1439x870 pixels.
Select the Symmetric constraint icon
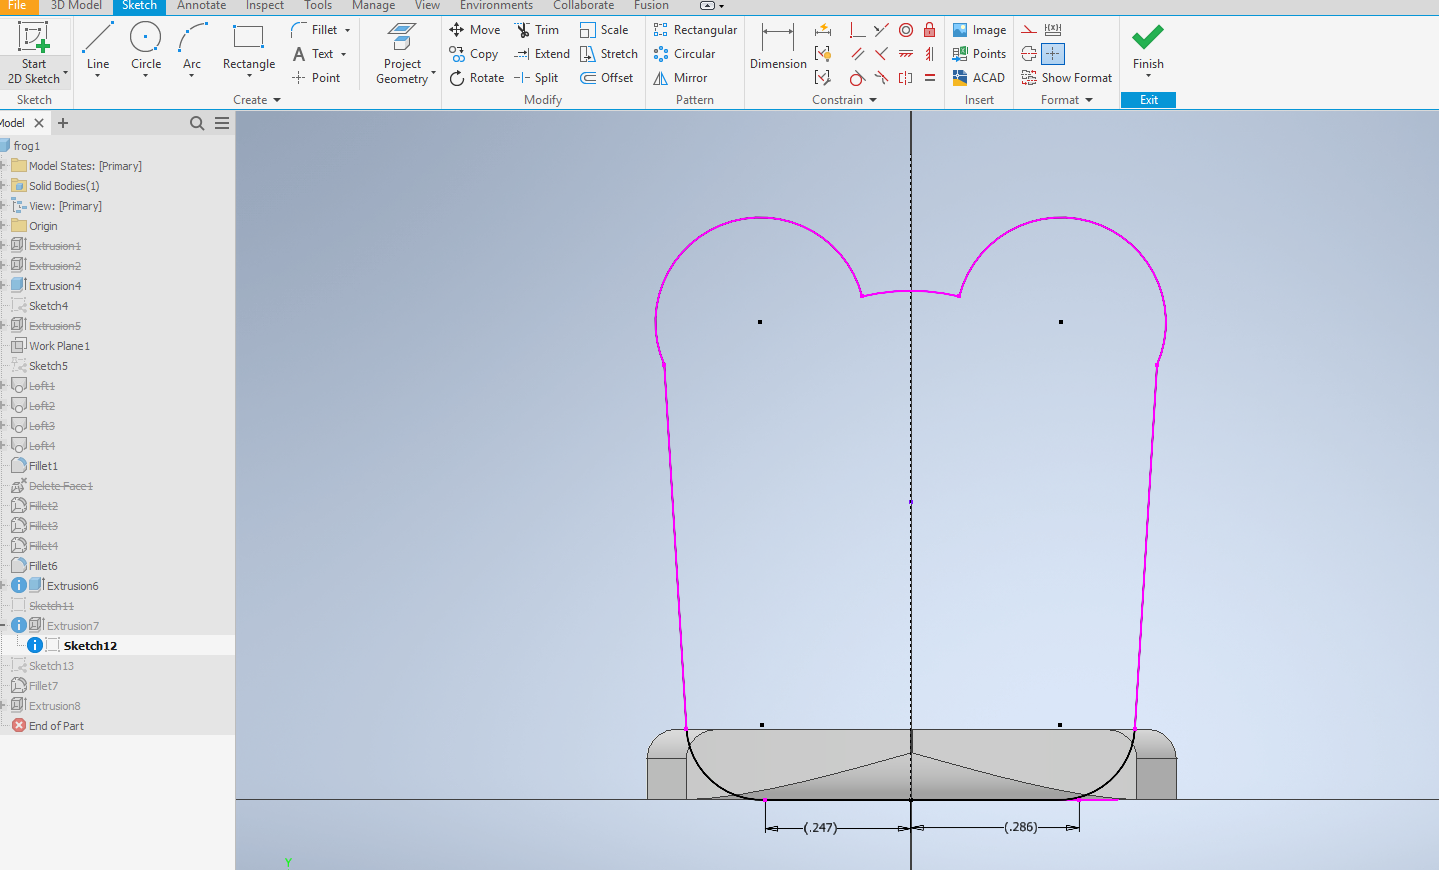click(906, 78)
